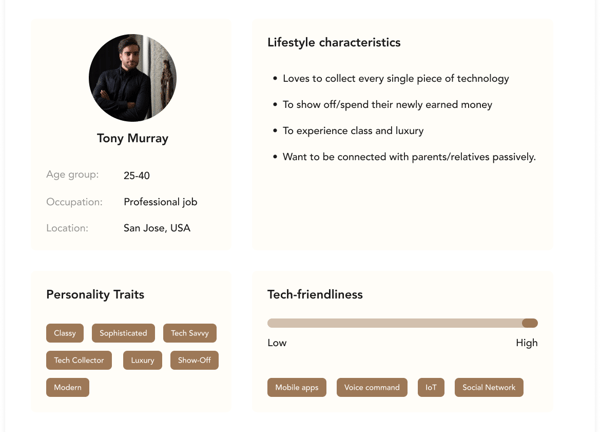Click the Tech-friendliness slider handle
Screen dimensions: 600x432
pos(530,323)
